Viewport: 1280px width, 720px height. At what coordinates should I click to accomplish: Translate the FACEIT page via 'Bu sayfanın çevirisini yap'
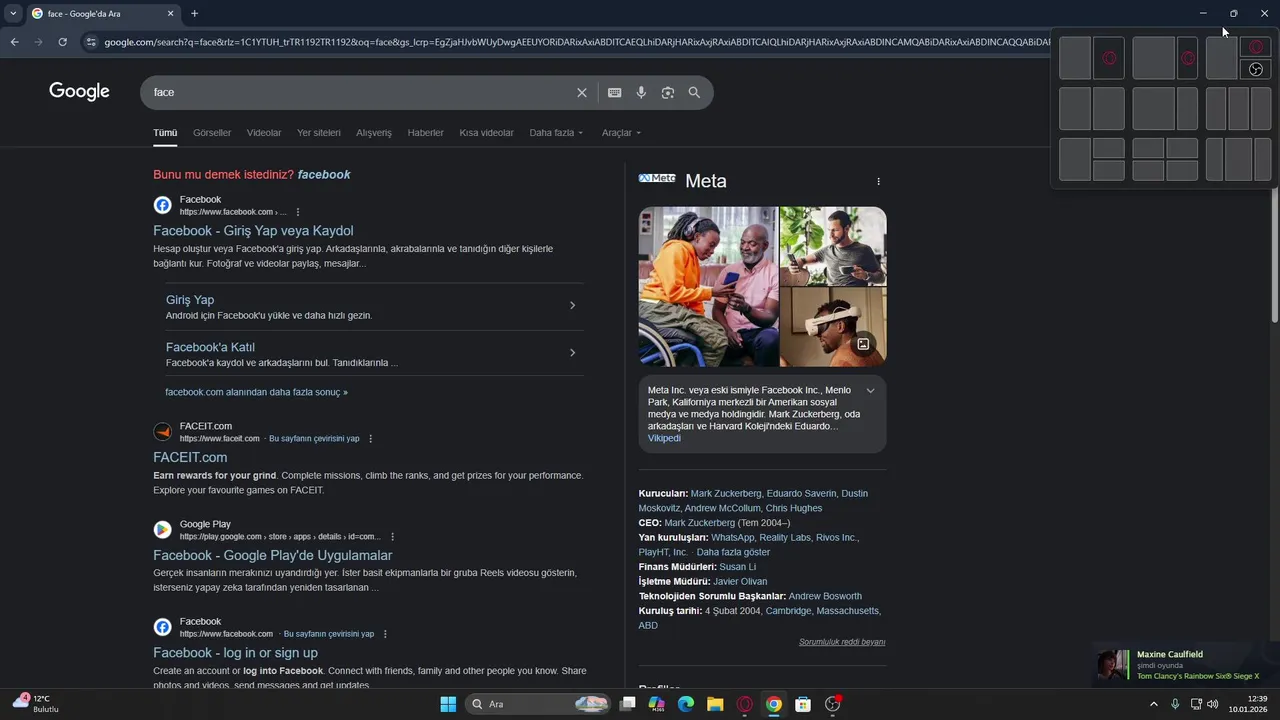tap(314, 438)
